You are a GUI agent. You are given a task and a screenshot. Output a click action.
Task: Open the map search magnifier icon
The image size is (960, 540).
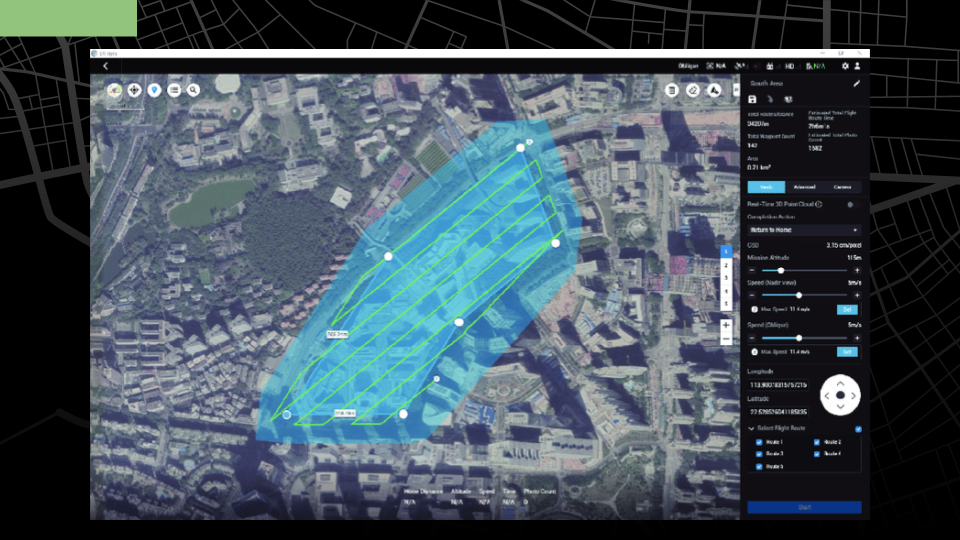click(x=193, y=90)
